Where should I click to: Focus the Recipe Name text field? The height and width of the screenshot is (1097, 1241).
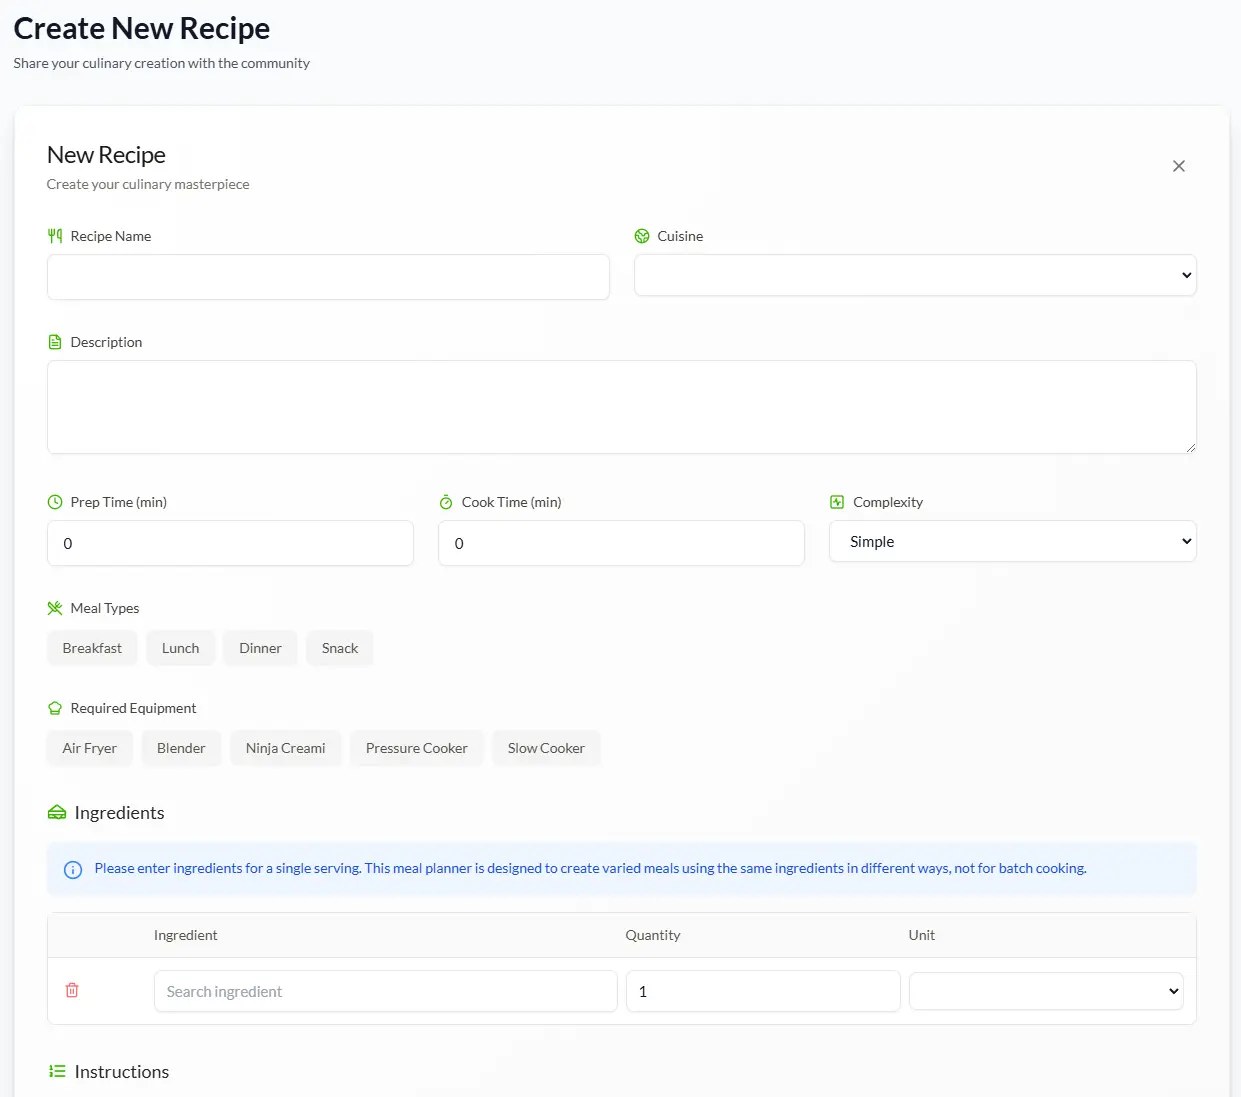click(x=328, y=277)
